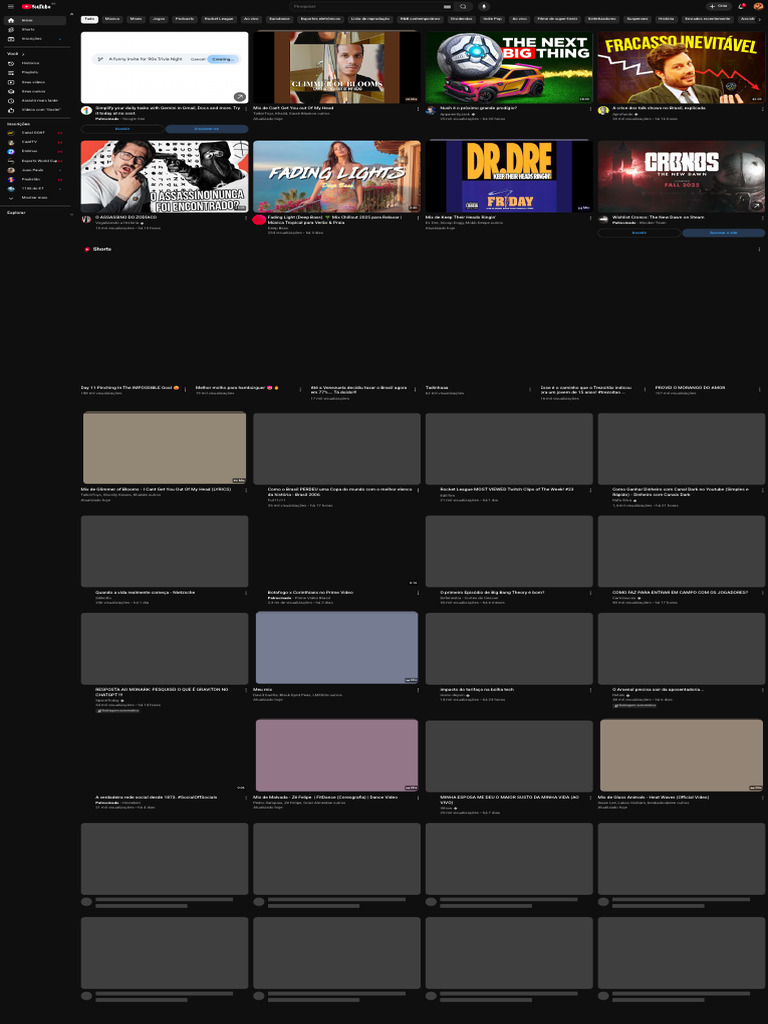Click the search magnifier button

(463, 6)
